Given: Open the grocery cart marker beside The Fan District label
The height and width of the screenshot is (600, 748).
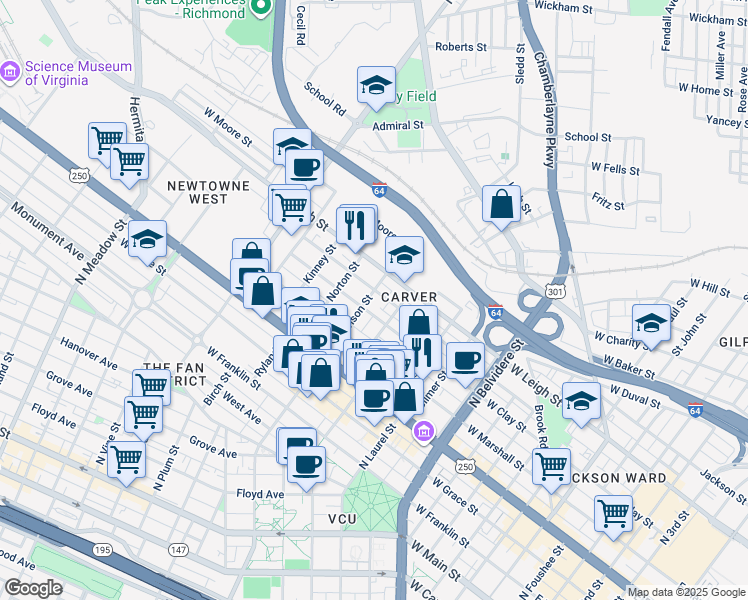Looking at the screenshot, I should (x=152, y=384).
